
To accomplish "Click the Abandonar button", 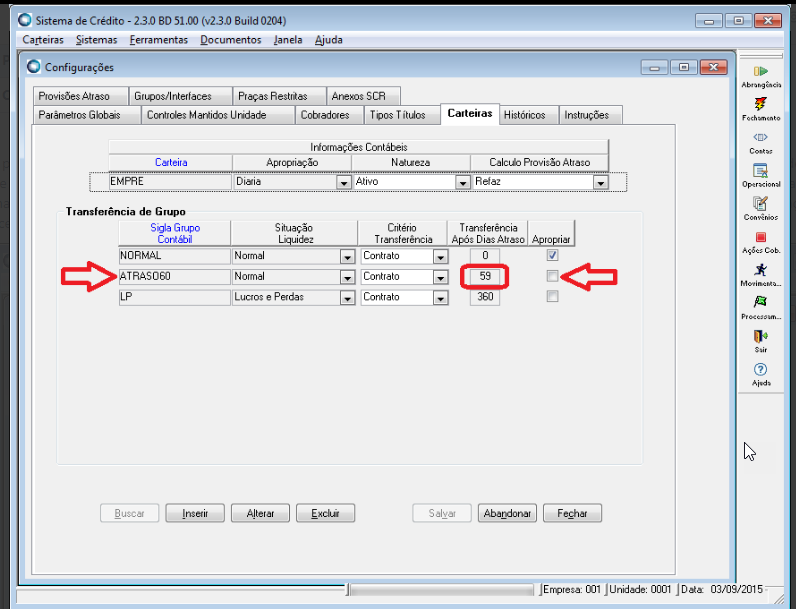I will click(507, 513).
